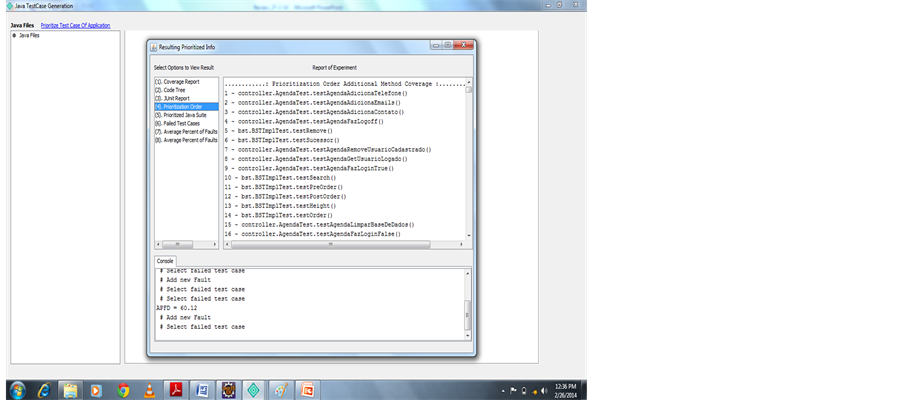The height and width of the screenshot is (400, 902).
Task: Click line 8 testAgendaGetUsuarioLogado()
Action: pos(316,159)
